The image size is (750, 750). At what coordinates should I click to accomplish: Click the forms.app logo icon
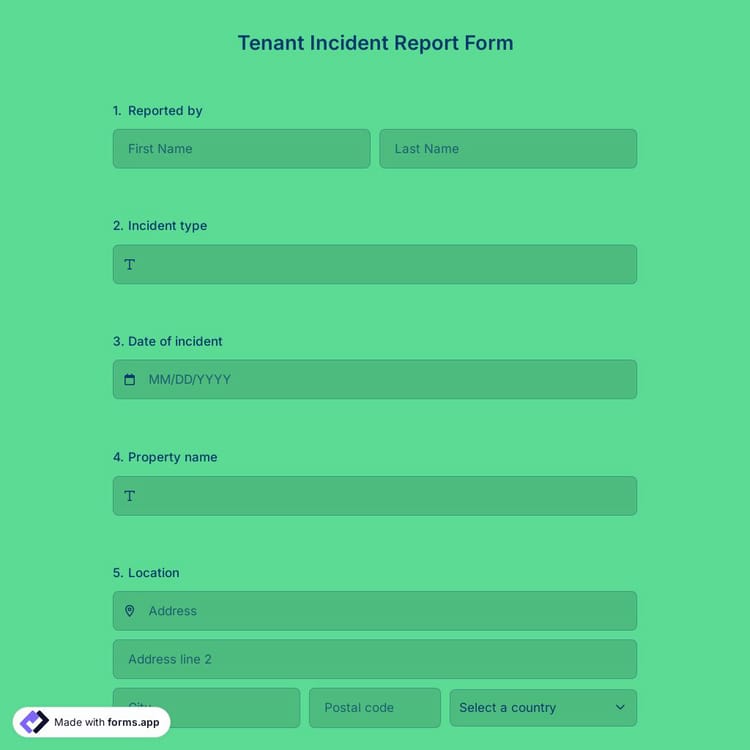click(34, 722)
